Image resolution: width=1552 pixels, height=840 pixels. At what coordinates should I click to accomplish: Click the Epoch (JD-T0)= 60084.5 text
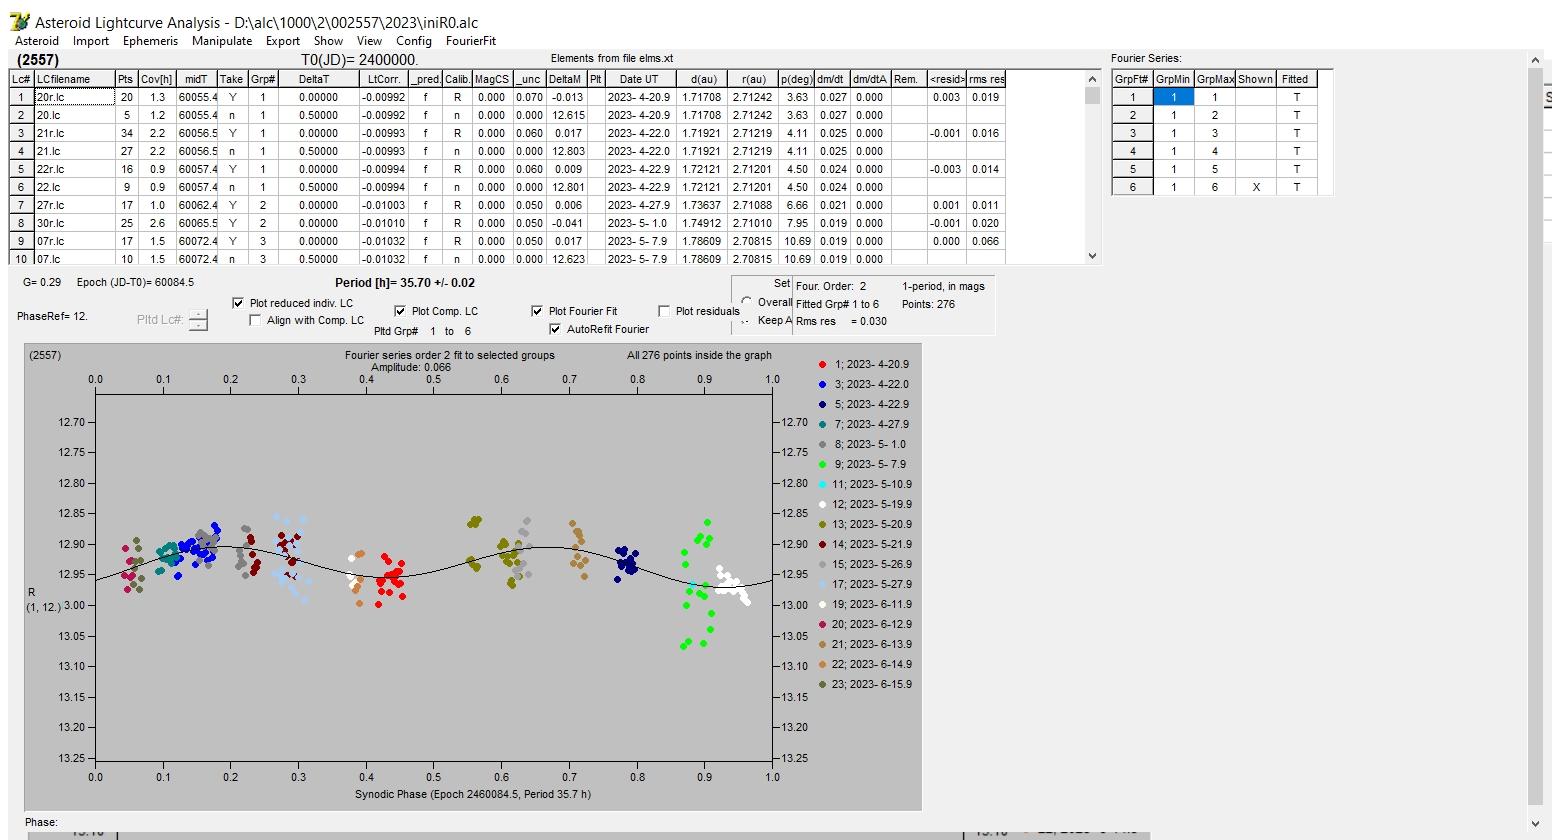coord(136,283)
